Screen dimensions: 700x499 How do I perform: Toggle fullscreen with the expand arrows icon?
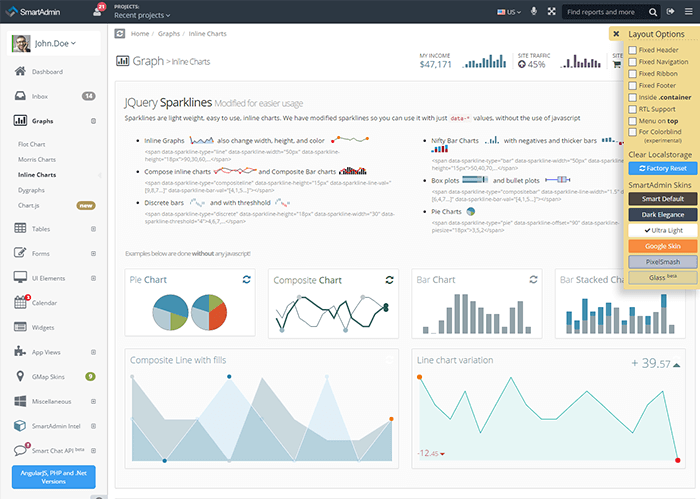(x=550, y=12)
